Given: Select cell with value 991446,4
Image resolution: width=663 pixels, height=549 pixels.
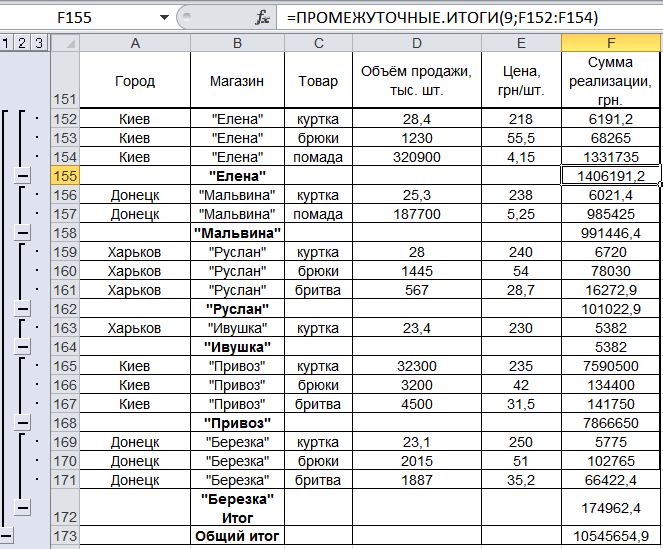Looking at the screenshot, I should point(611,233).
